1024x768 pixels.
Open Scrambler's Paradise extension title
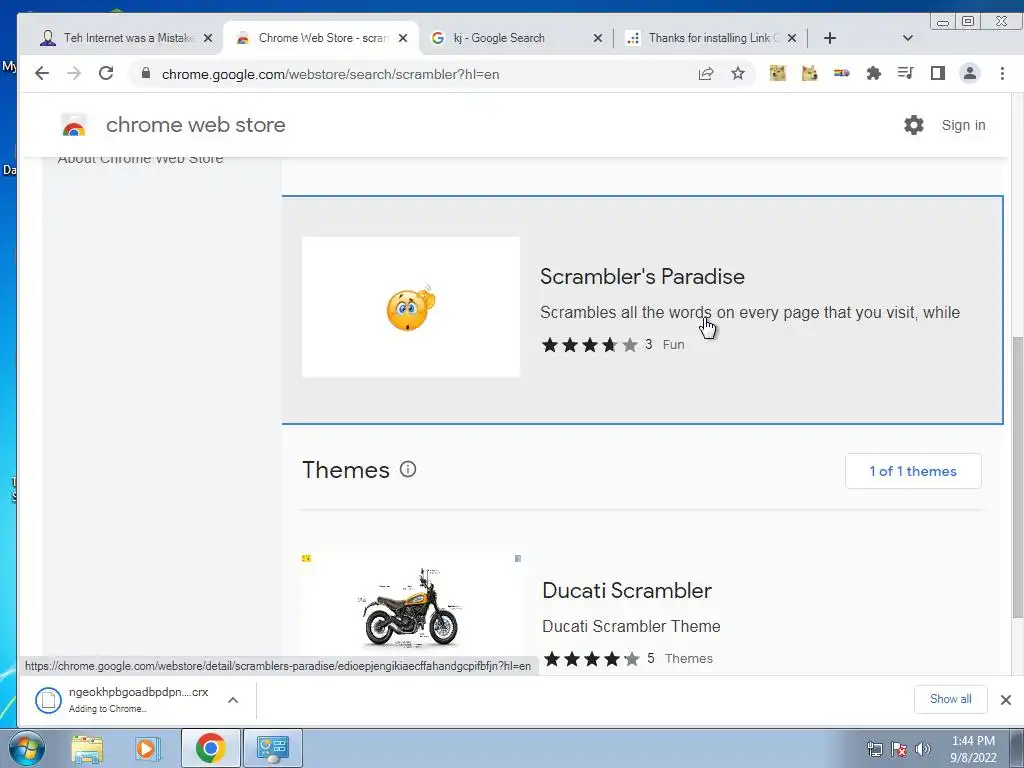[642, 276]
